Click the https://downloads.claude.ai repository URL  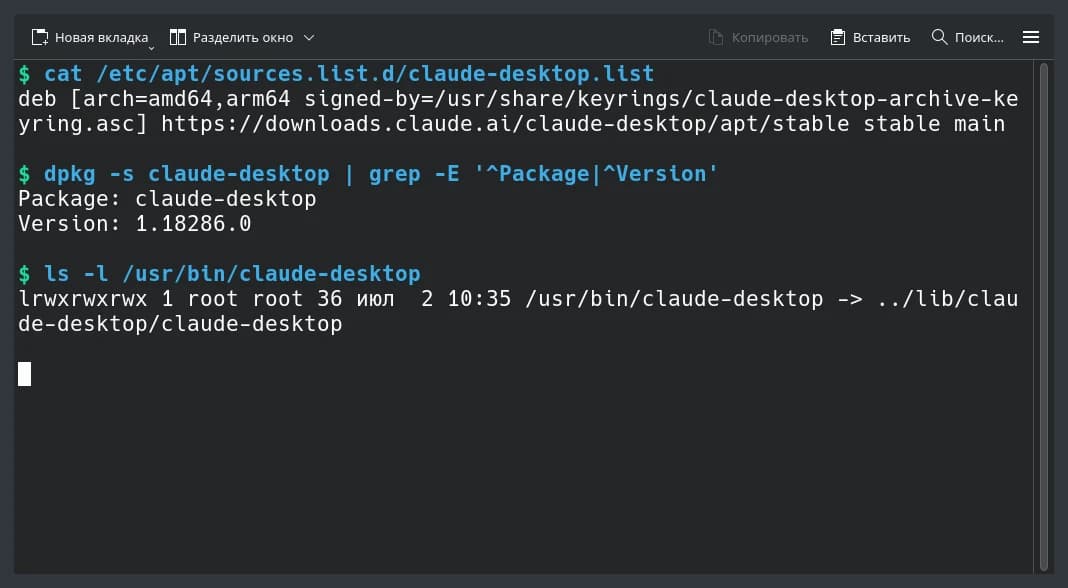(x=505, y=124)
